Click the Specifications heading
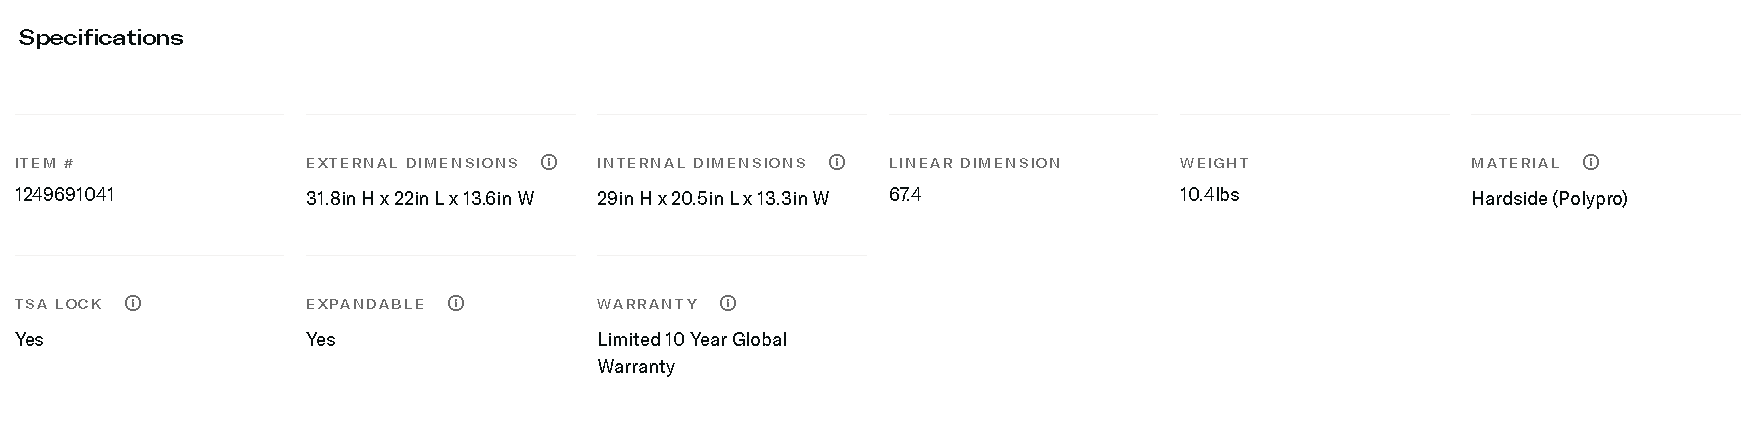Screen dimensions: 1752x442 tap(101, 38)
